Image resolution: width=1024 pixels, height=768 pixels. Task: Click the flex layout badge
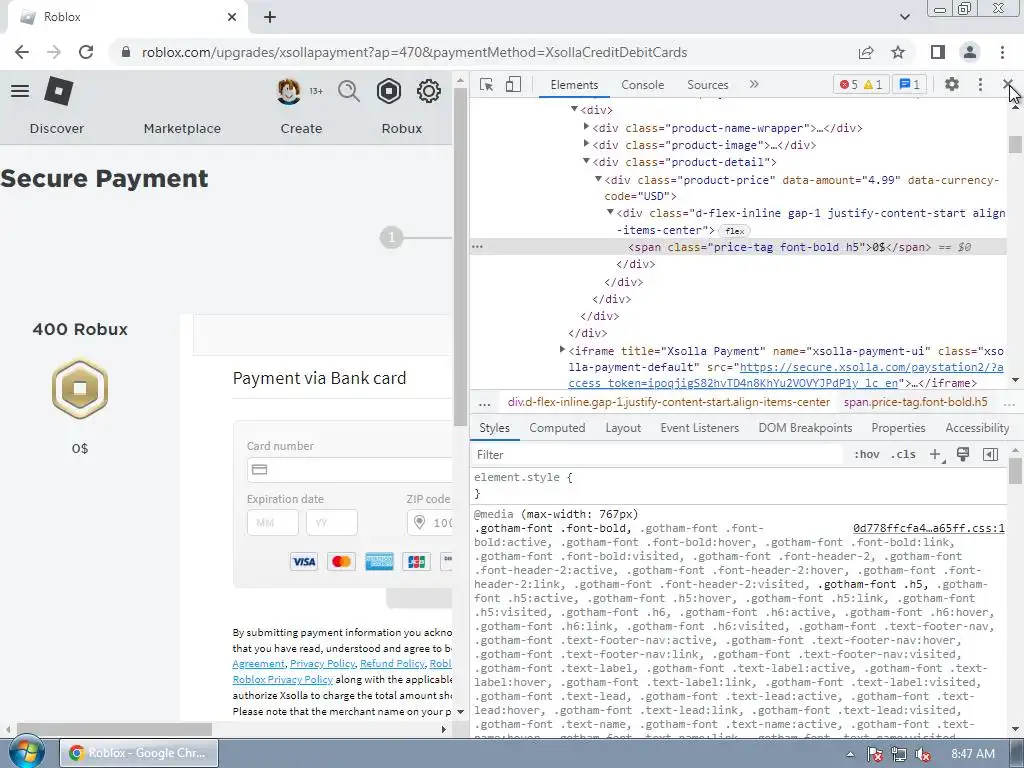click(734, 231)
